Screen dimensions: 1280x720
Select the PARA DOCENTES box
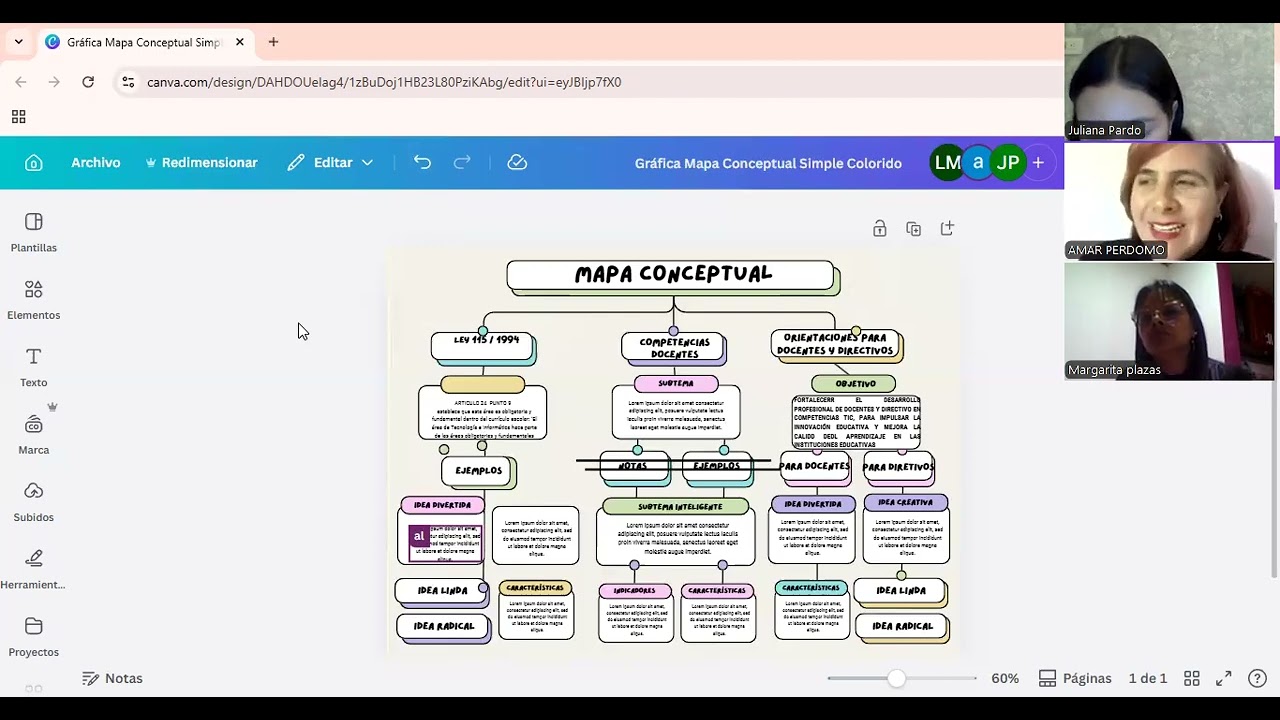point(814,466)
